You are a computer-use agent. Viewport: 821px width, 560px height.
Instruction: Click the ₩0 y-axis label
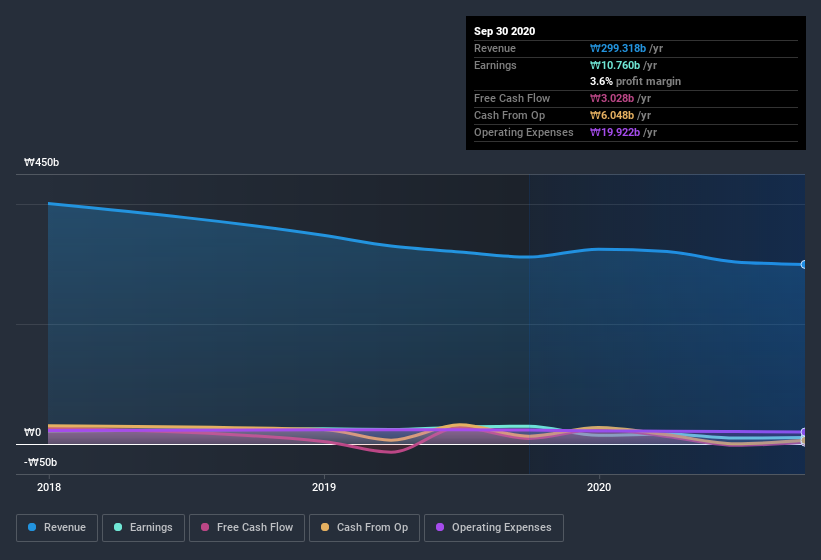click(32, 432)
